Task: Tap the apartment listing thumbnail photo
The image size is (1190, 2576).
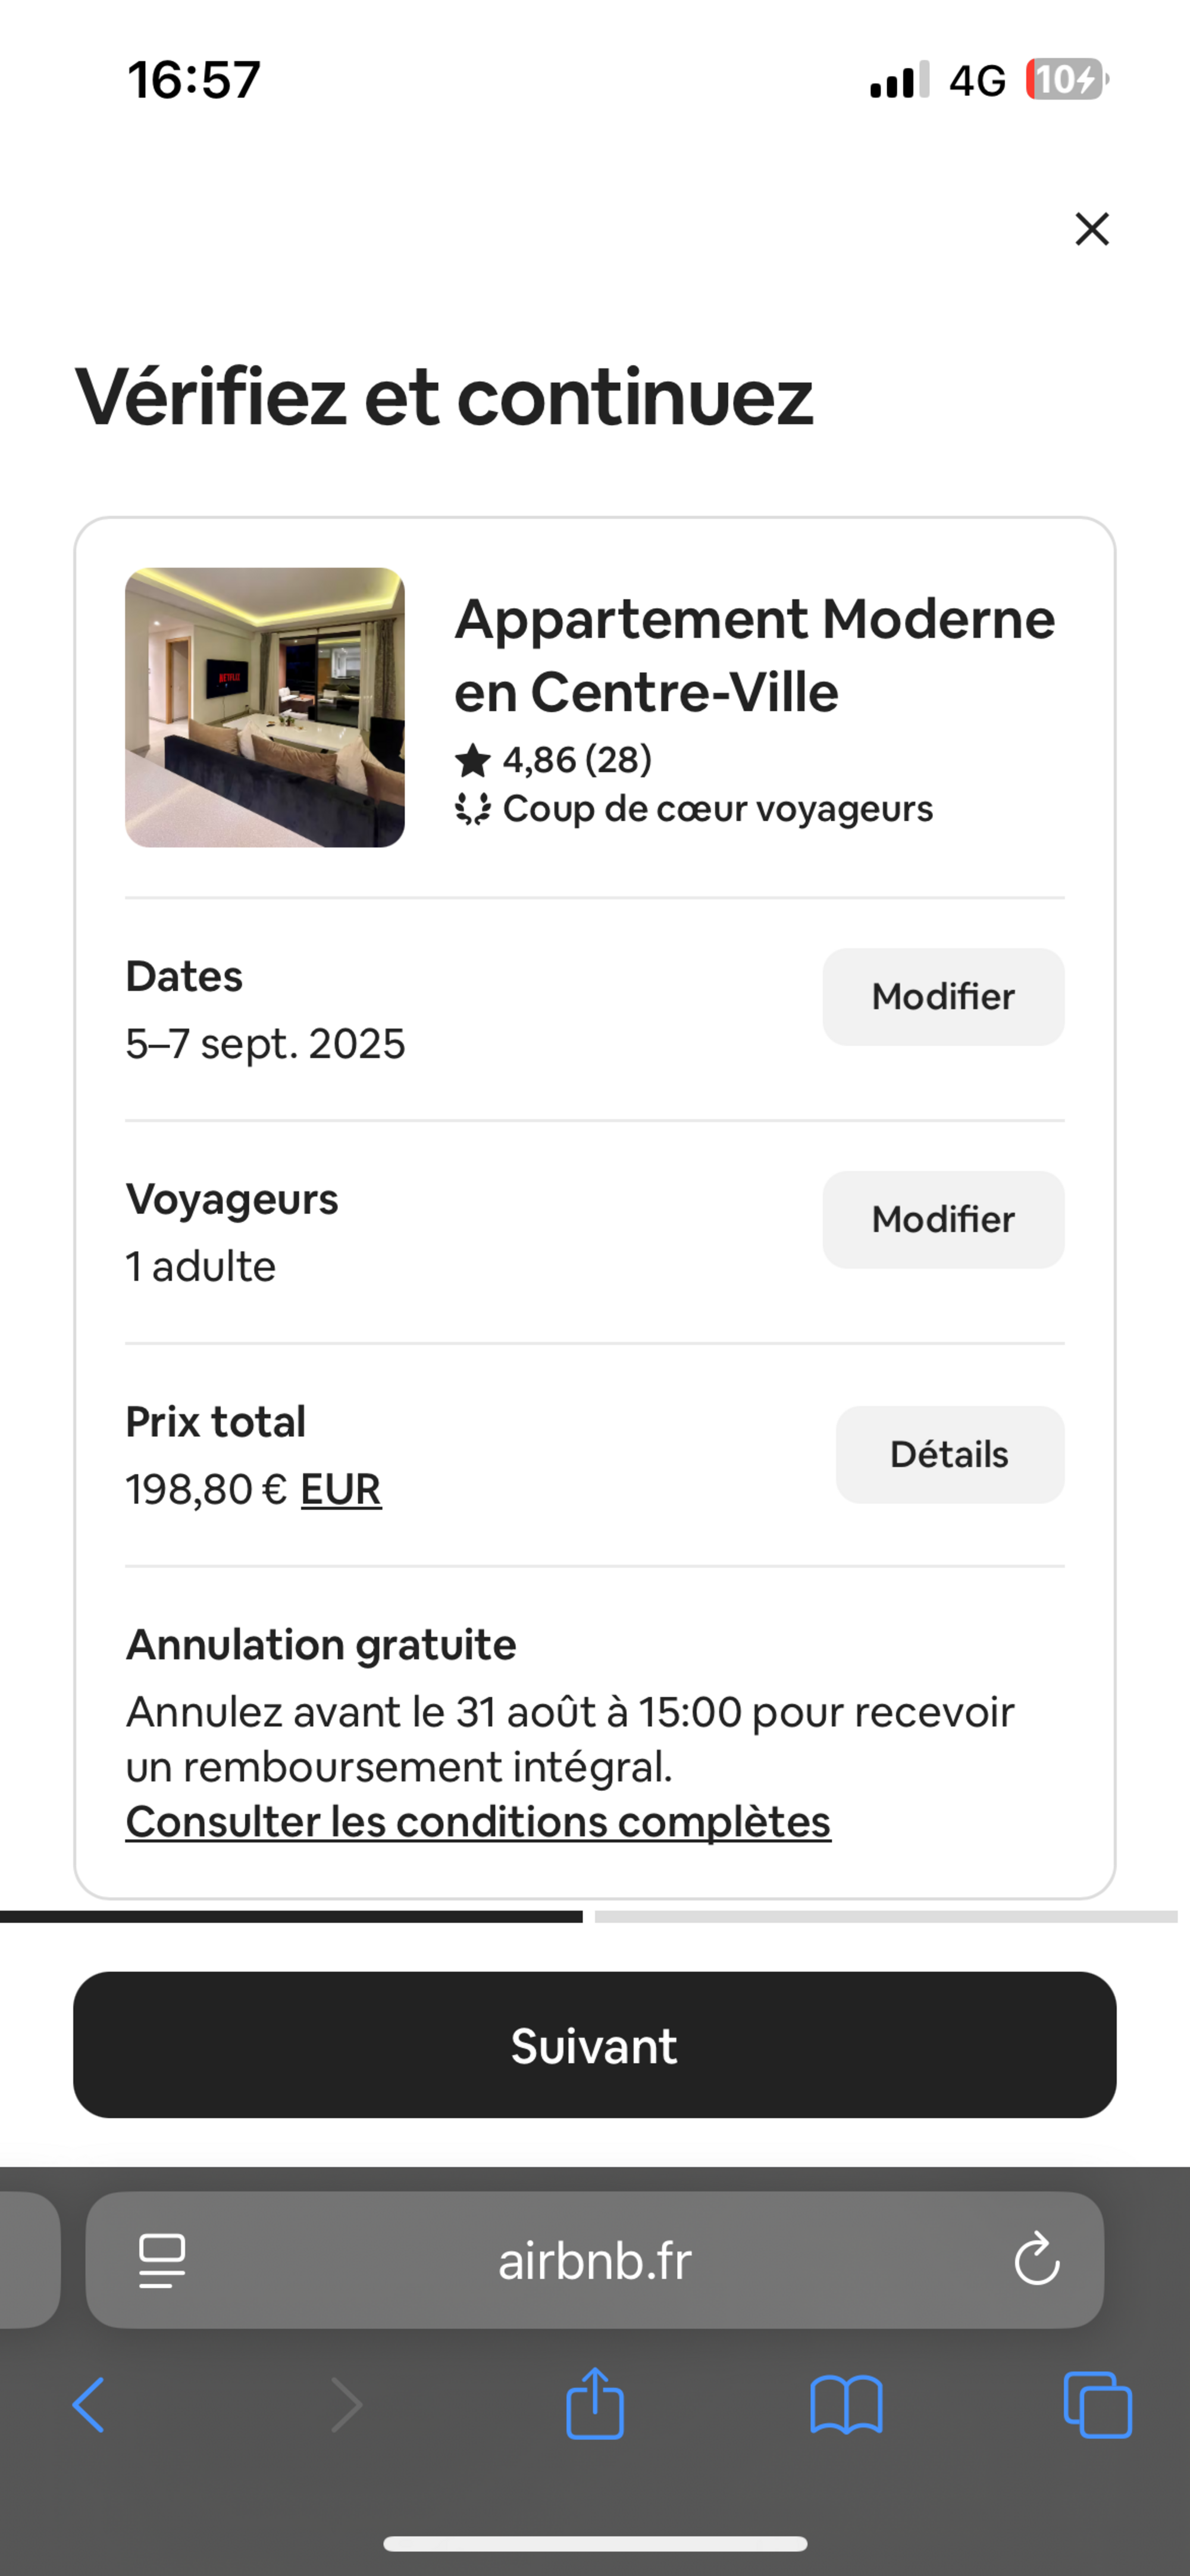Action: tap(265, 707)
